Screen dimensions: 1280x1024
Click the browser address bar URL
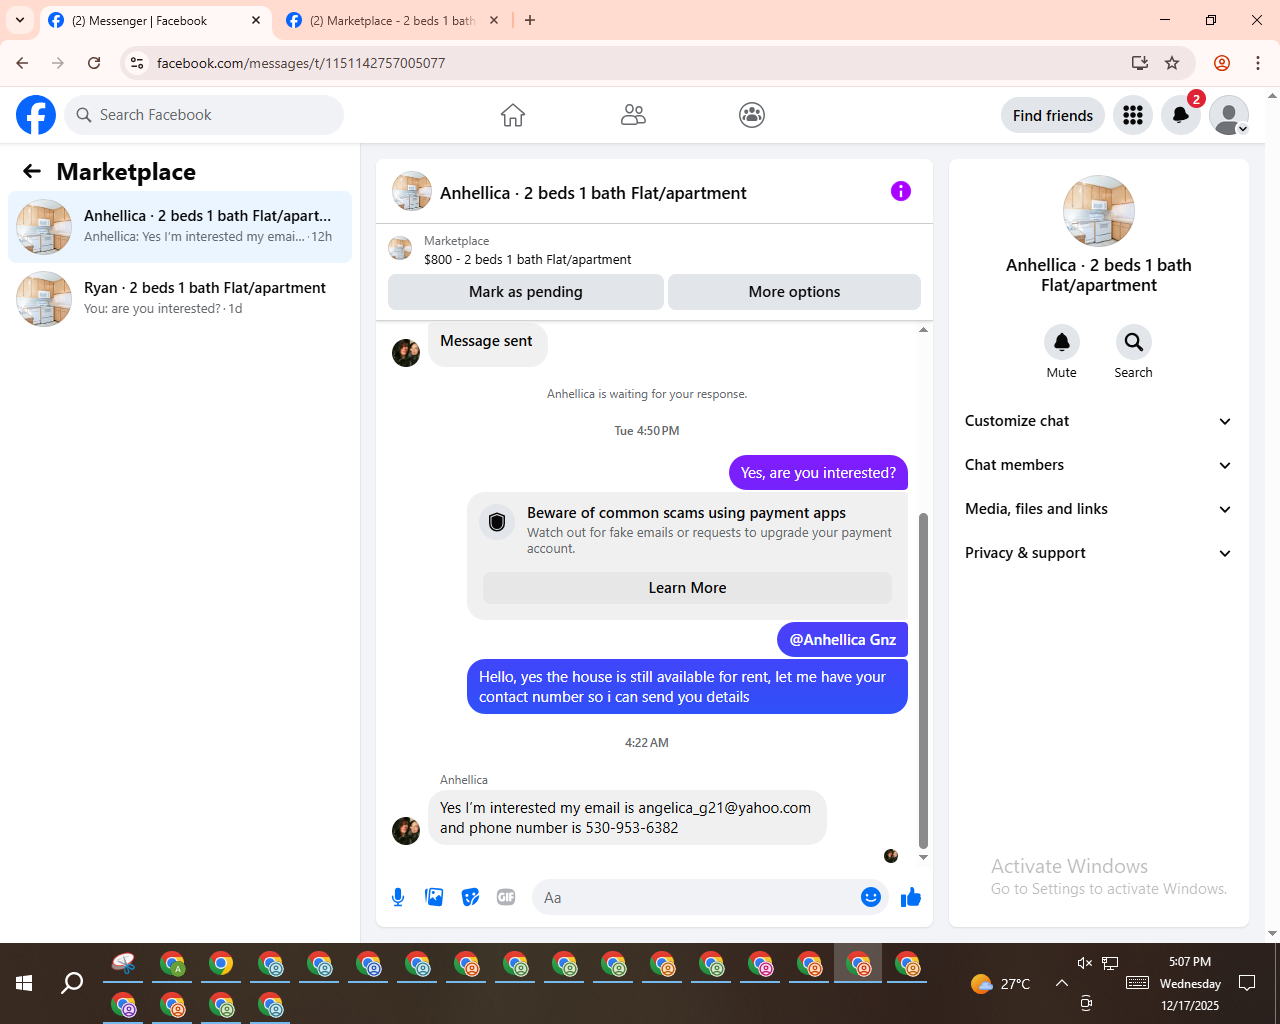tap(301, 63)
